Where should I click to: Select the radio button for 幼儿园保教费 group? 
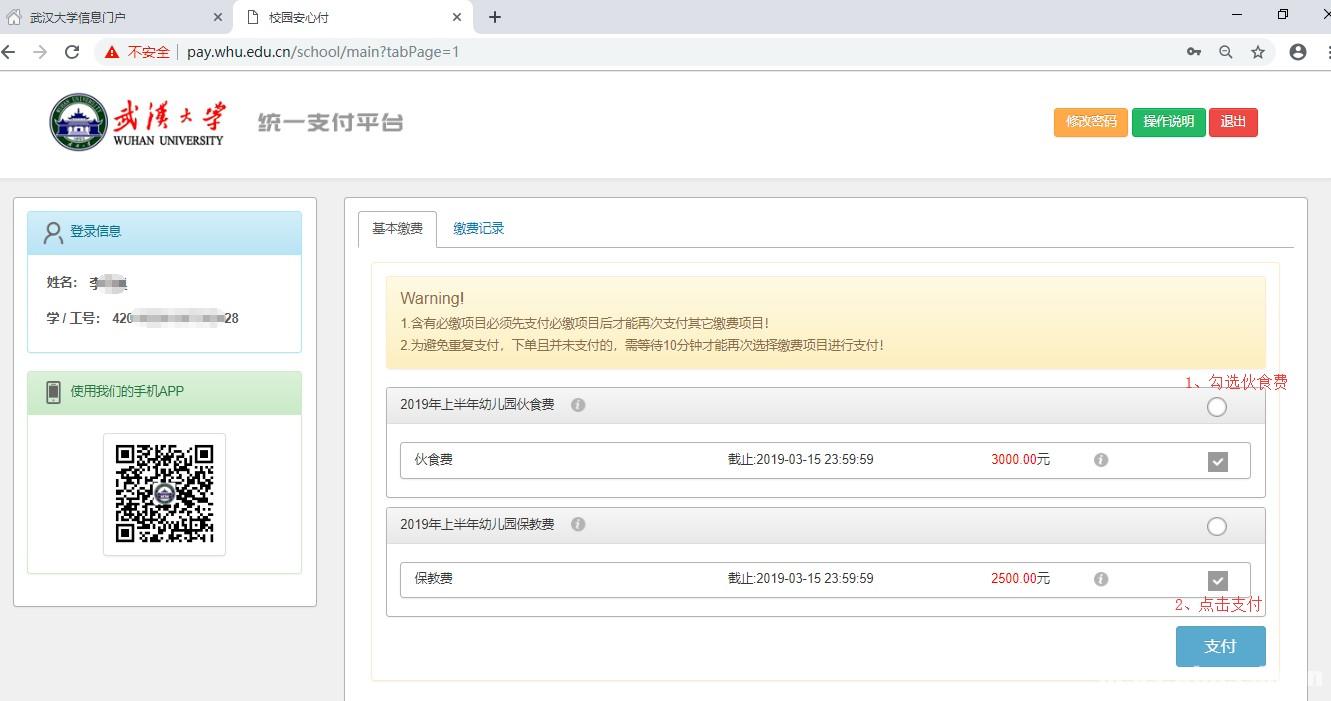(1216, 526)
